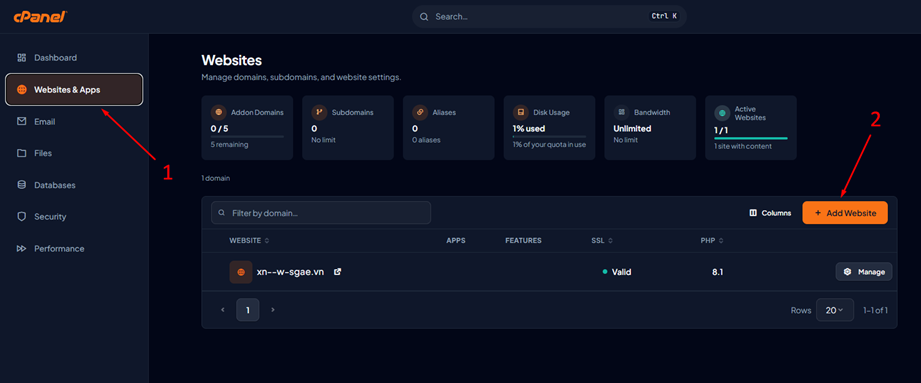The width and height of the screenshot is (921, 383).
Task: Go to next page arrow
Action: [273, 310]
